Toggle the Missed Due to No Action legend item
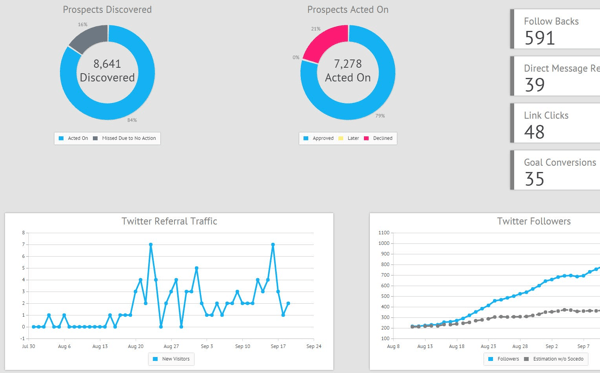The width and height of the screenshot is (600, 373). pos(124,138)
